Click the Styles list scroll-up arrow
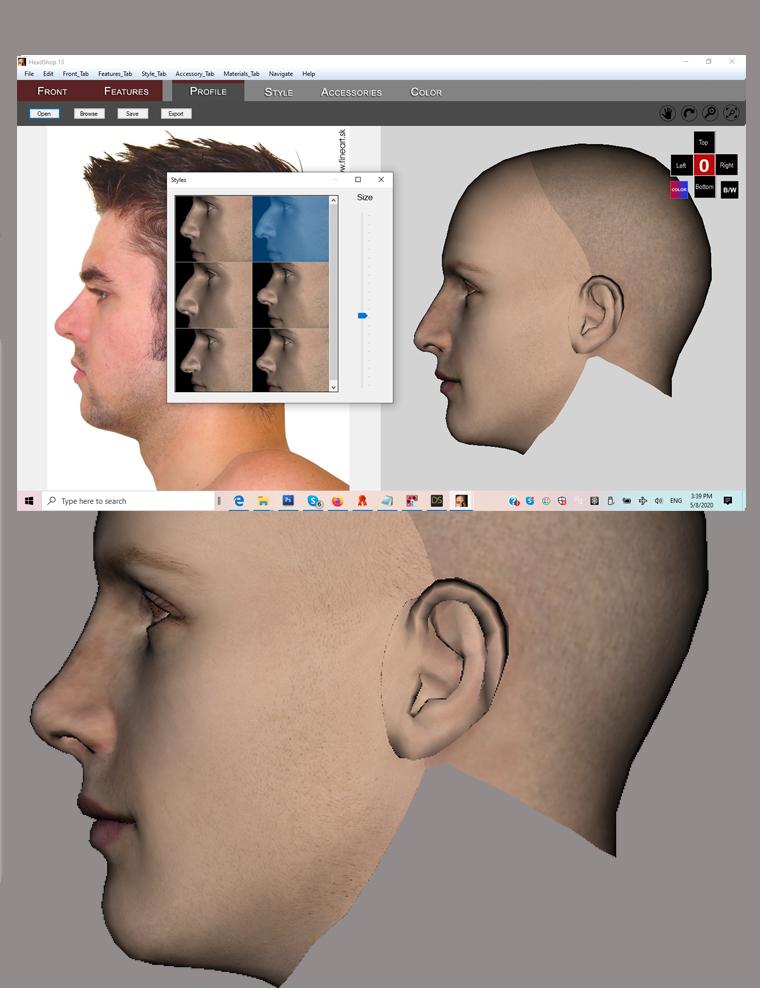760x988 pixels. pos(333,200)
